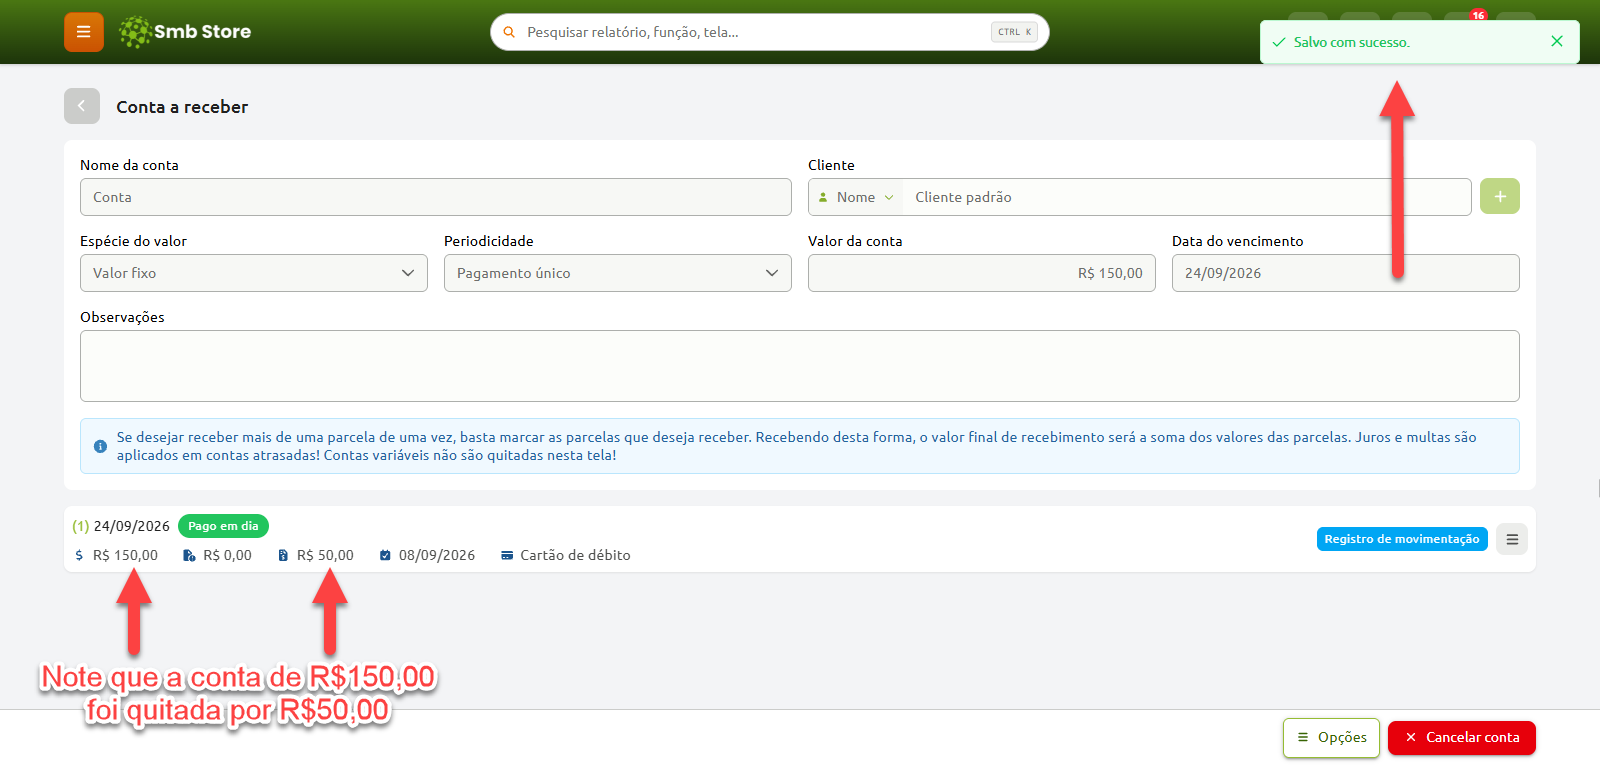Click the card icon beside Cartão de débito
1600x765 pixels.
[507, 555]
